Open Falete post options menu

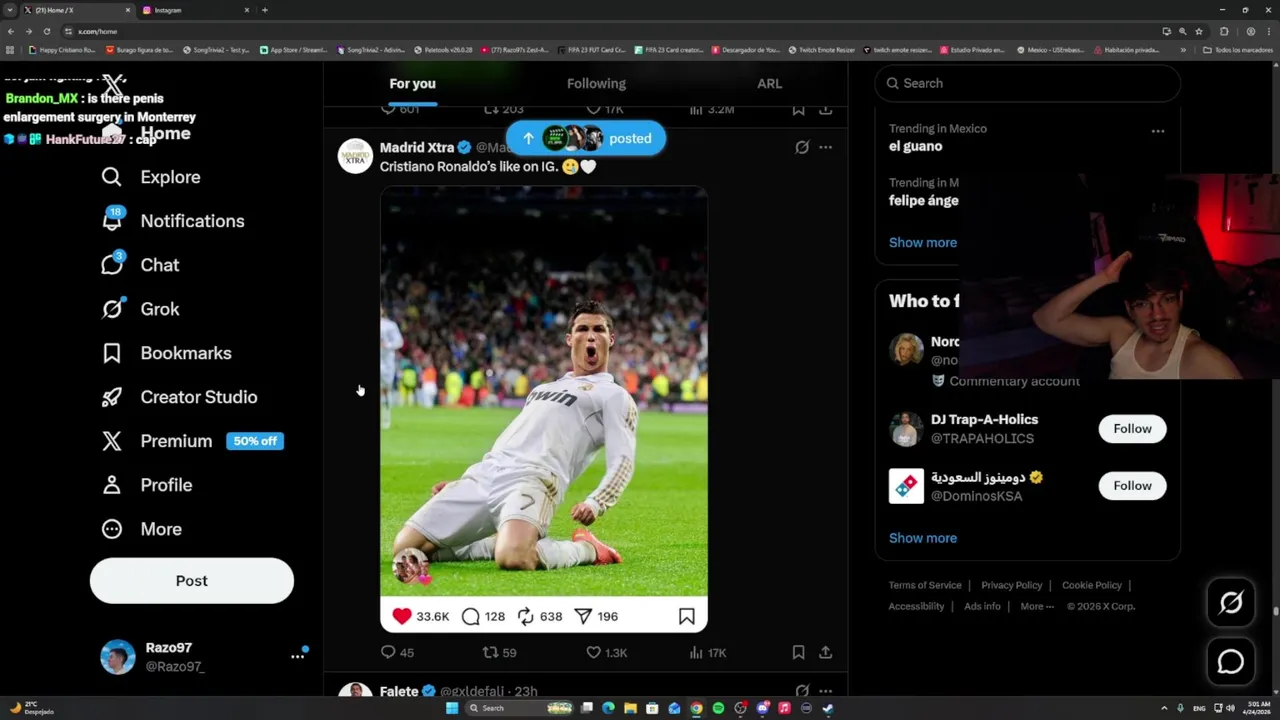click(x=825, y=691)
